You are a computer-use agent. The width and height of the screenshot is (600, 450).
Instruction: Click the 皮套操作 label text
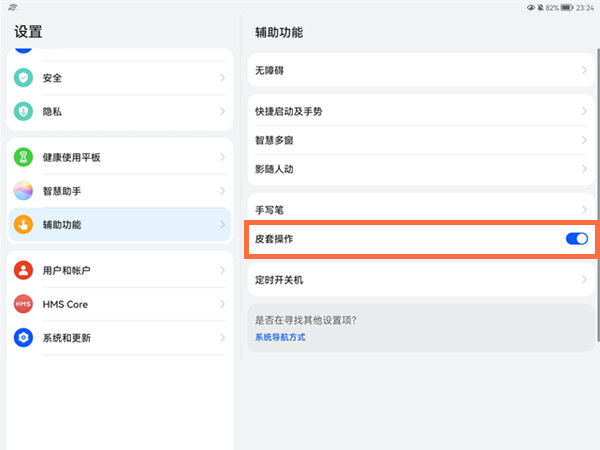coord(274,240)
